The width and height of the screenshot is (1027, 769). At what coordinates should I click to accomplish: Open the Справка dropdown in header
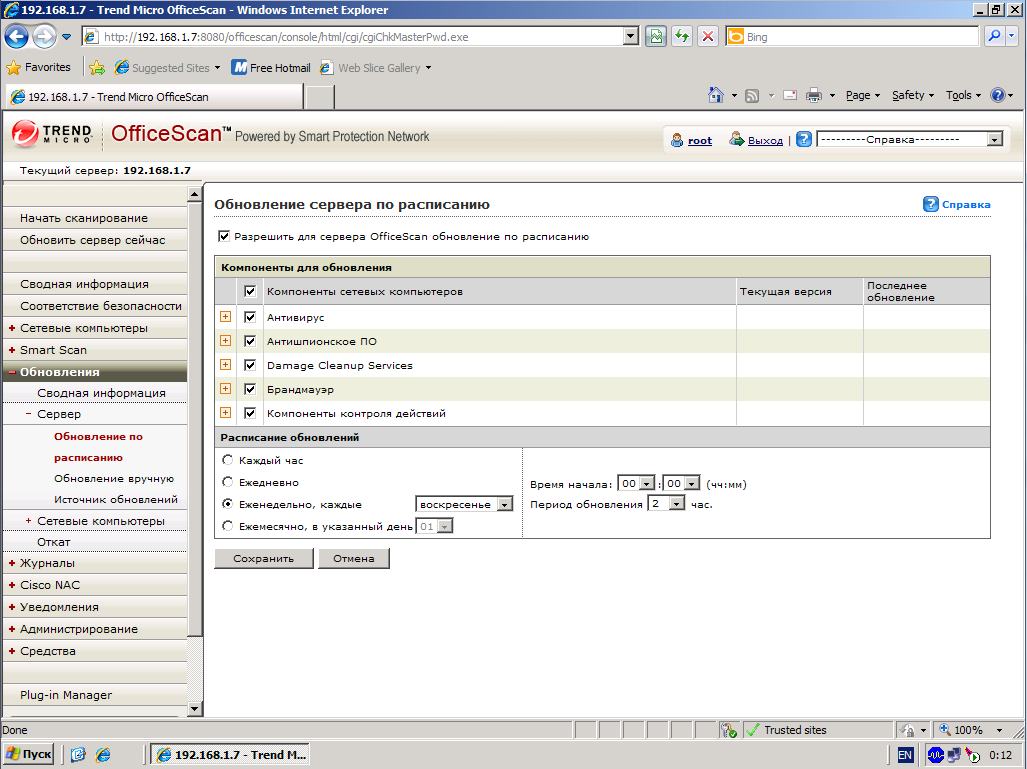click(910, 140)
